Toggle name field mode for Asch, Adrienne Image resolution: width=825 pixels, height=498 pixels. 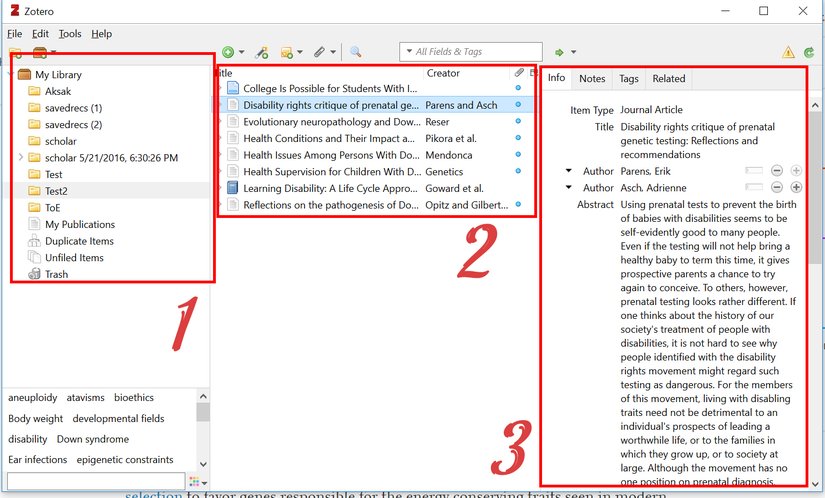[x=754, y=187]
